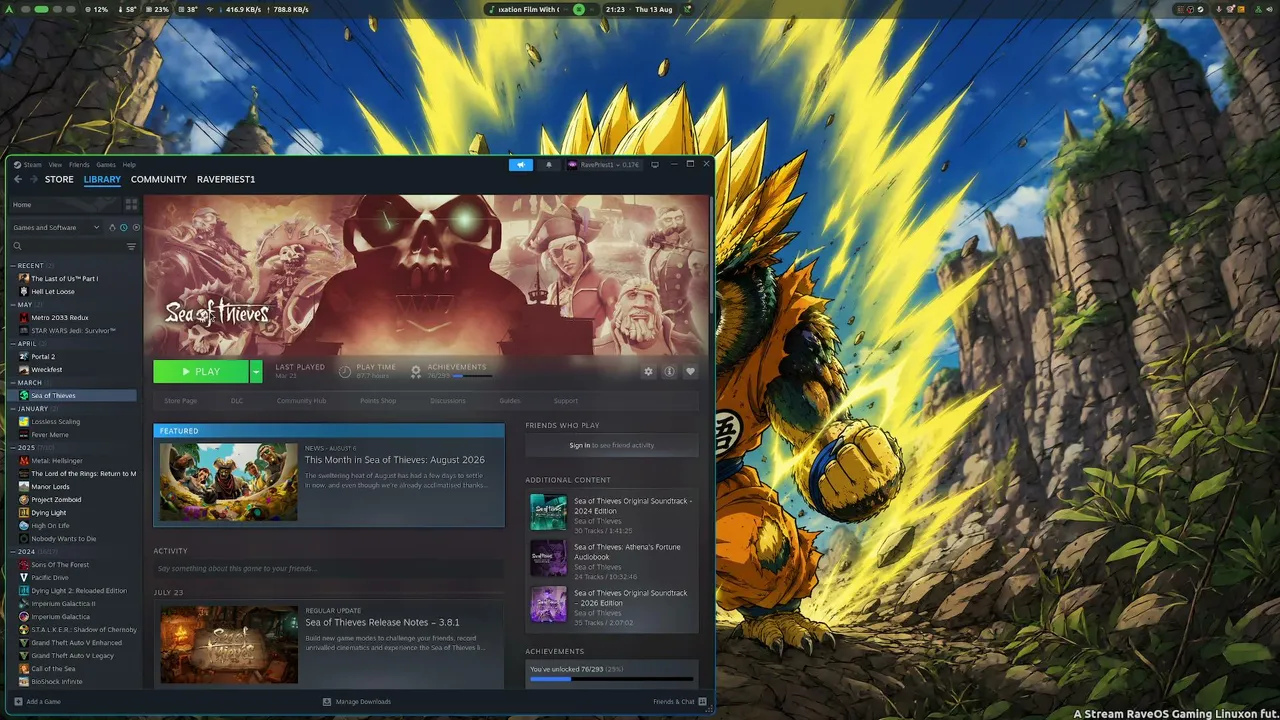Open the Steam notifications bell

point(548,164)
